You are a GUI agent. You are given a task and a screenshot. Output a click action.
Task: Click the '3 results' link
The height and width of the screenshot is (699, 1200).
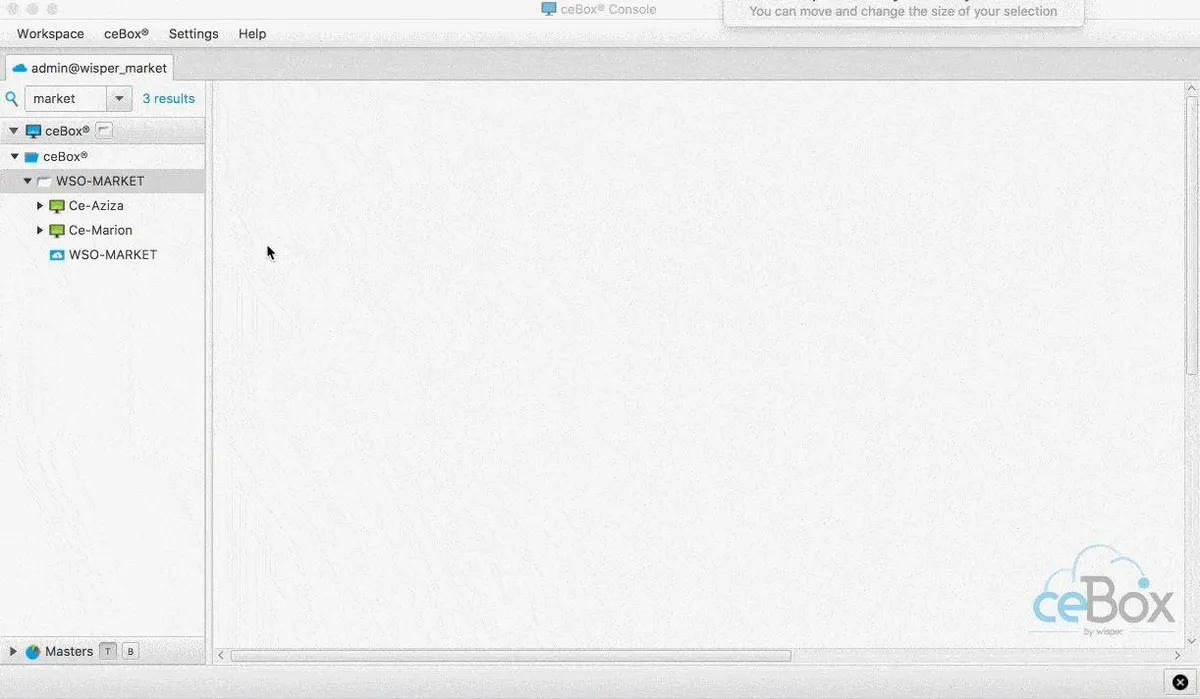point(168,99)
